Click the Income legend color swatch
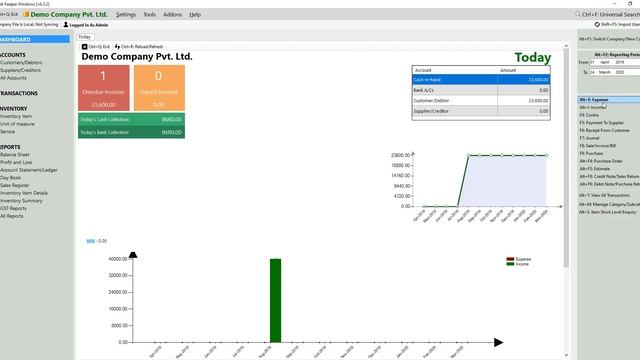Viewport: 640px width, 360px height. [510, 264]
